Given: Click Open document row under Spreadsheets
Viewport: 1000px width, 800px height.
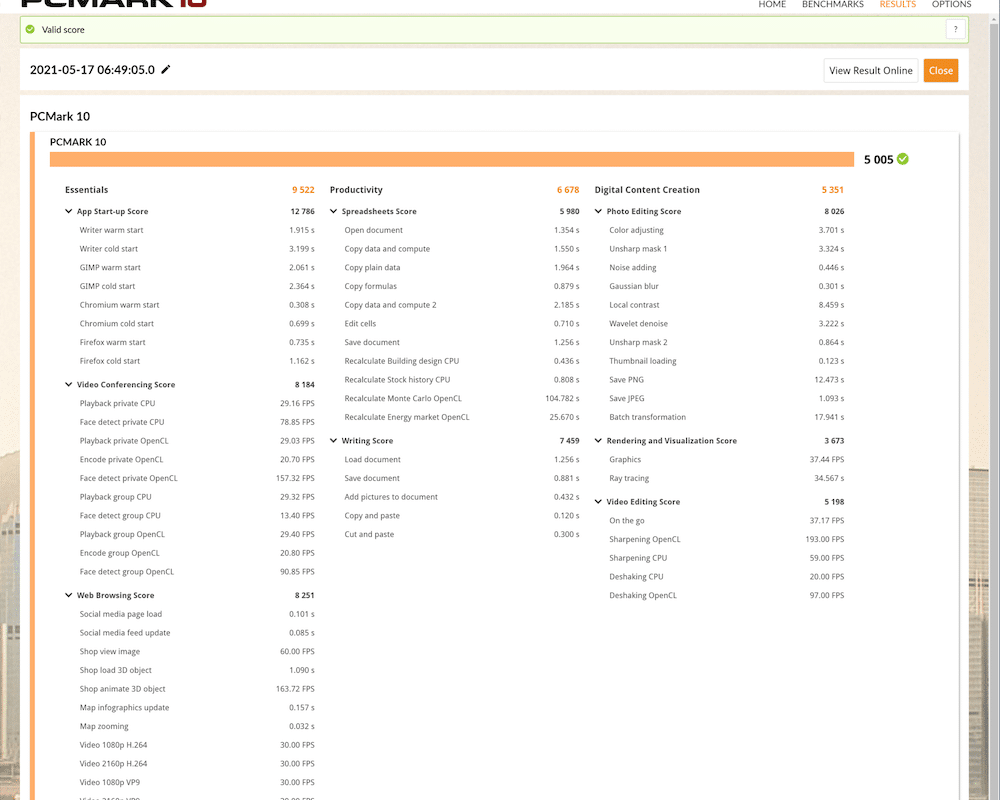Looking at the screenshot, I should (462, 230).
